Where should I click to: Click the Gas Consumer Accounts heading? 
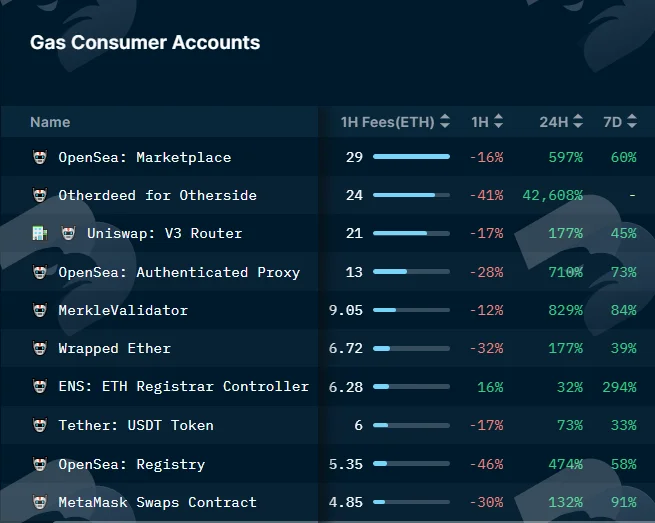pos(145,43)
